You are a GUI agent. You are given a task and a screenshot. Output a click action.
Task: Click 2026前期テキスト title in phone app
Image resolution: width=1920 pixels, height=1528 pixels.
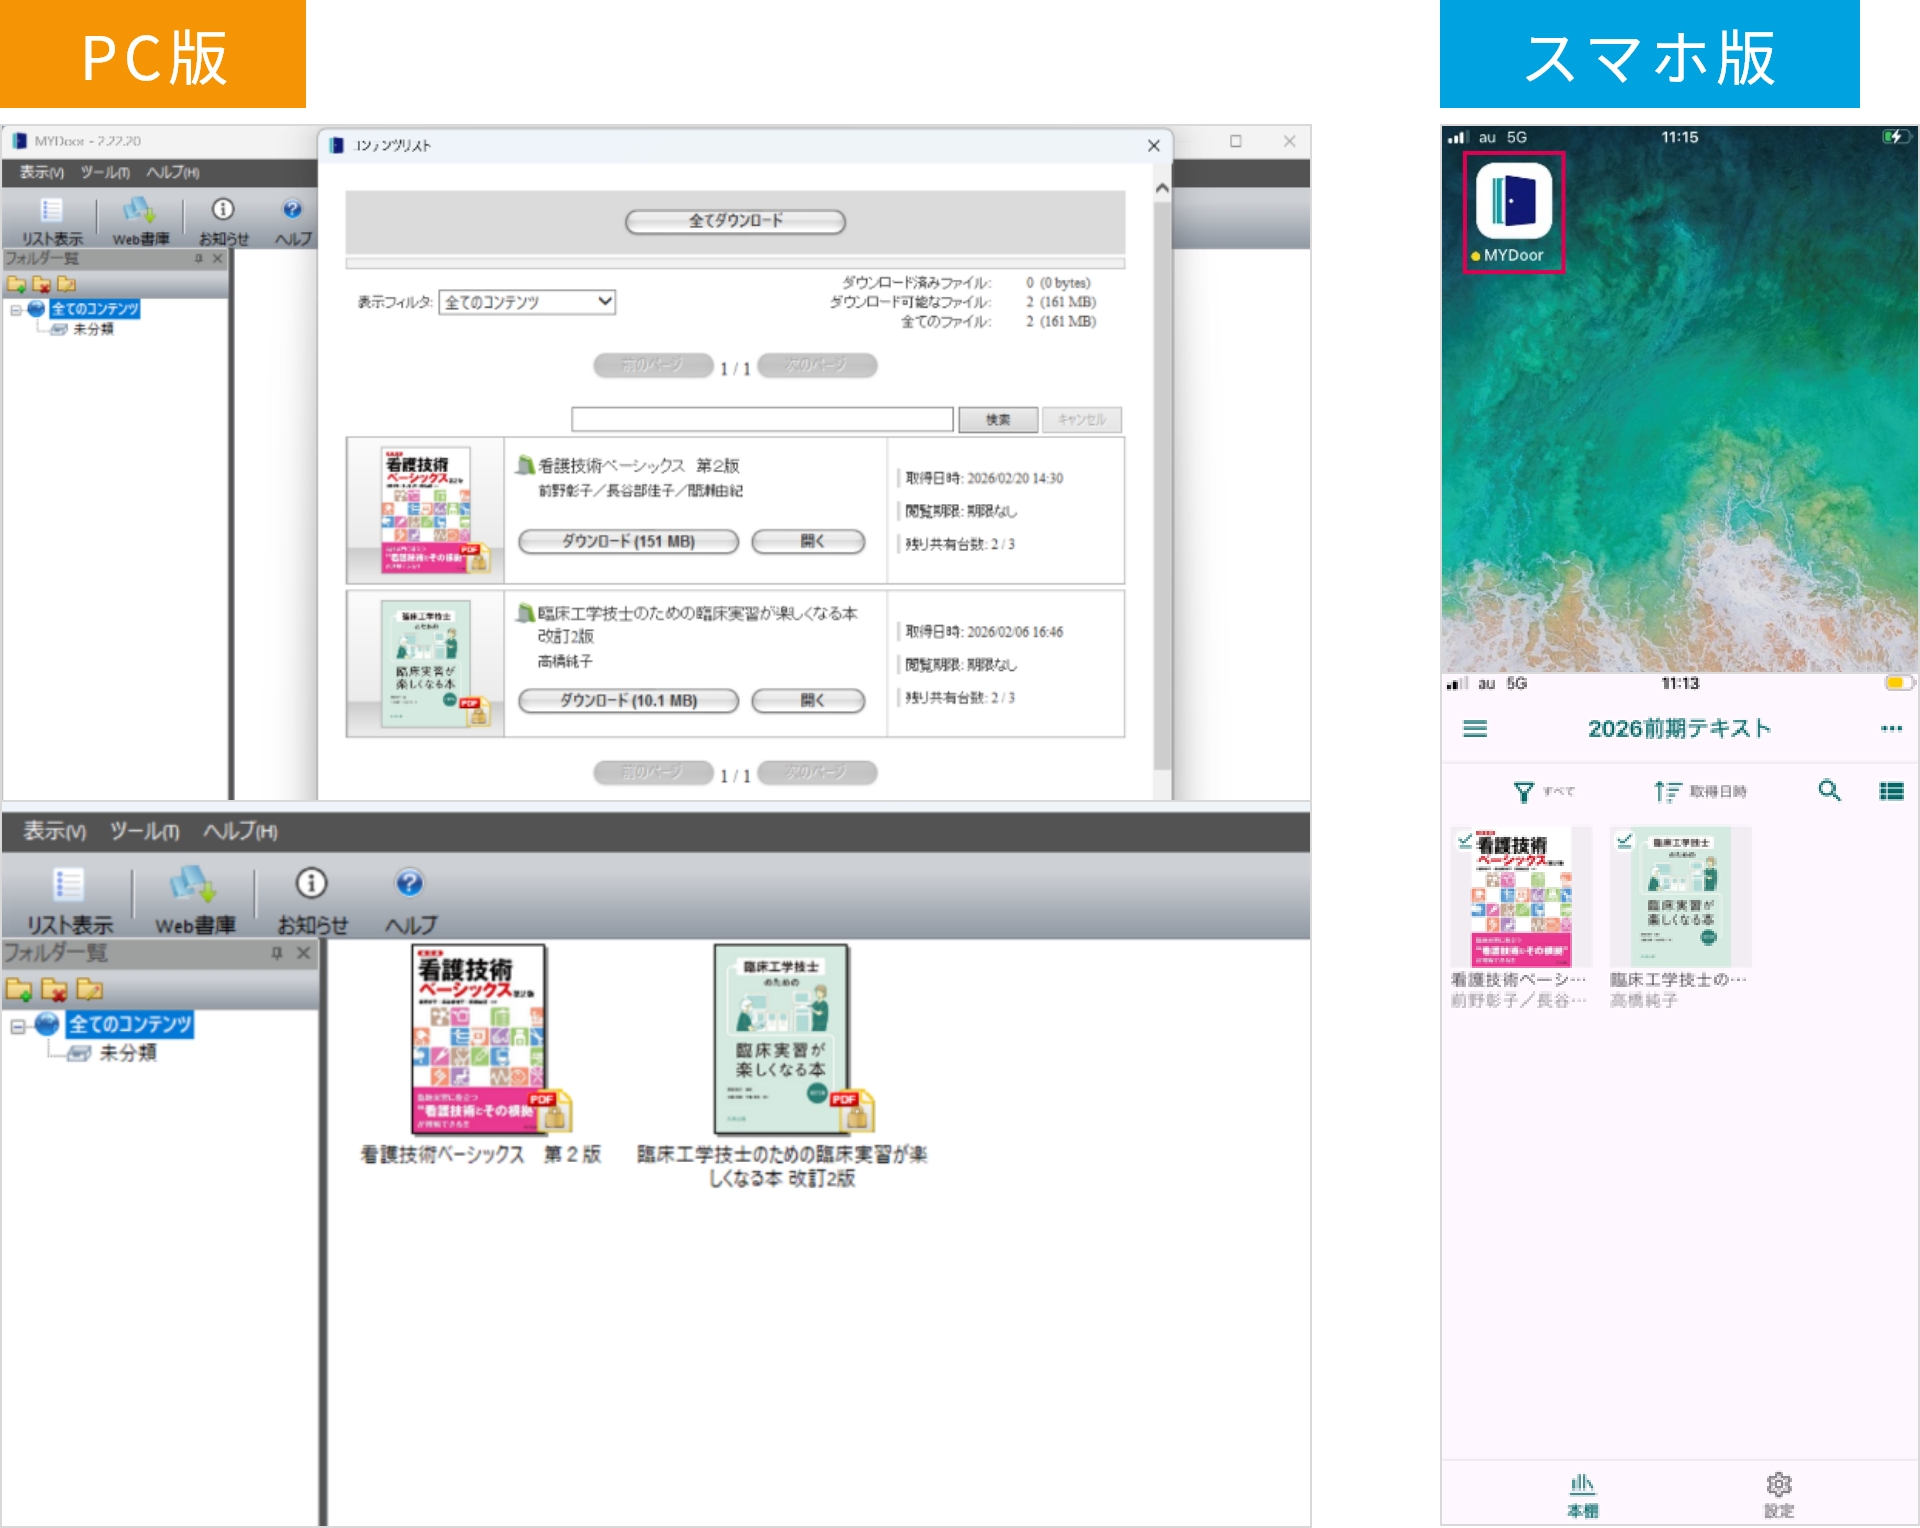[1679, 729]
